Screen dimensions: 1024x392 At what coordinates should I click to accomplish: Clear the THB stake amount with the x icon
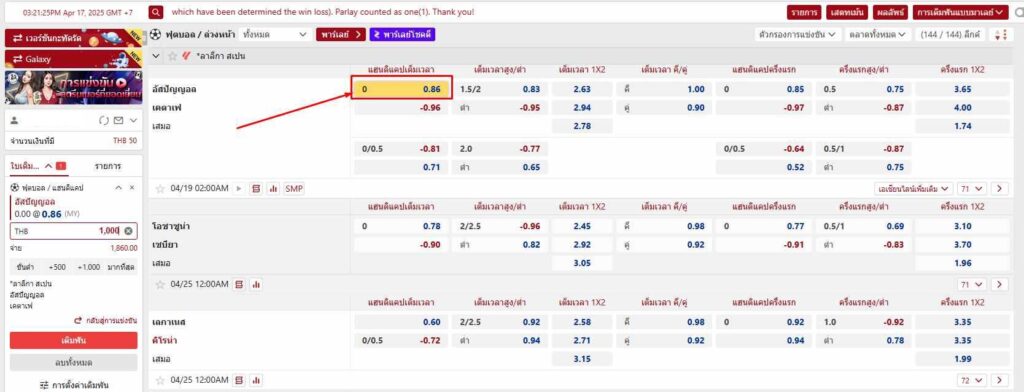[129, 231]
